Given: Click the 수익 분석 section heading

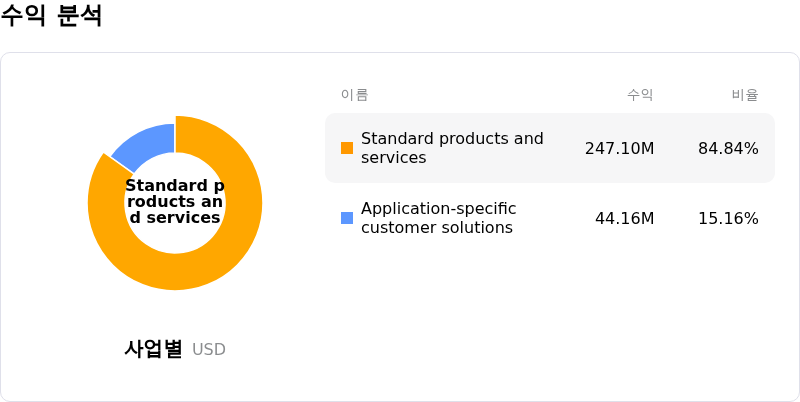Looking at the screenshot, I should tap(51, 15).
